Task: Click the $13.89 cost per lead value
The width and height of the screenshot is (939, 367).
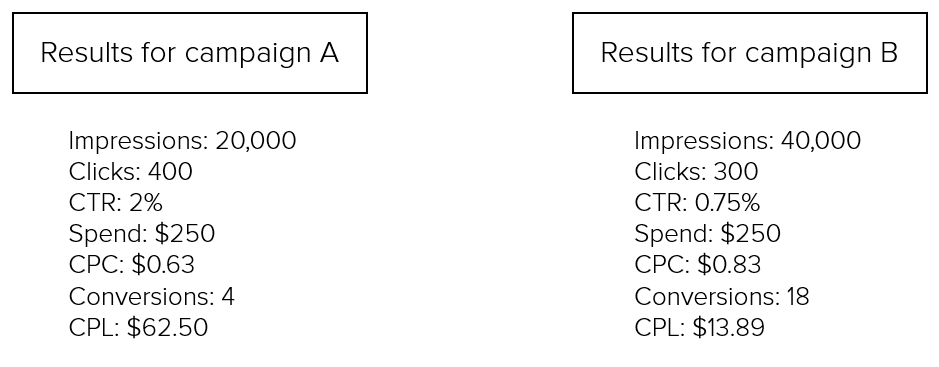Action: [x=729, y=328]
